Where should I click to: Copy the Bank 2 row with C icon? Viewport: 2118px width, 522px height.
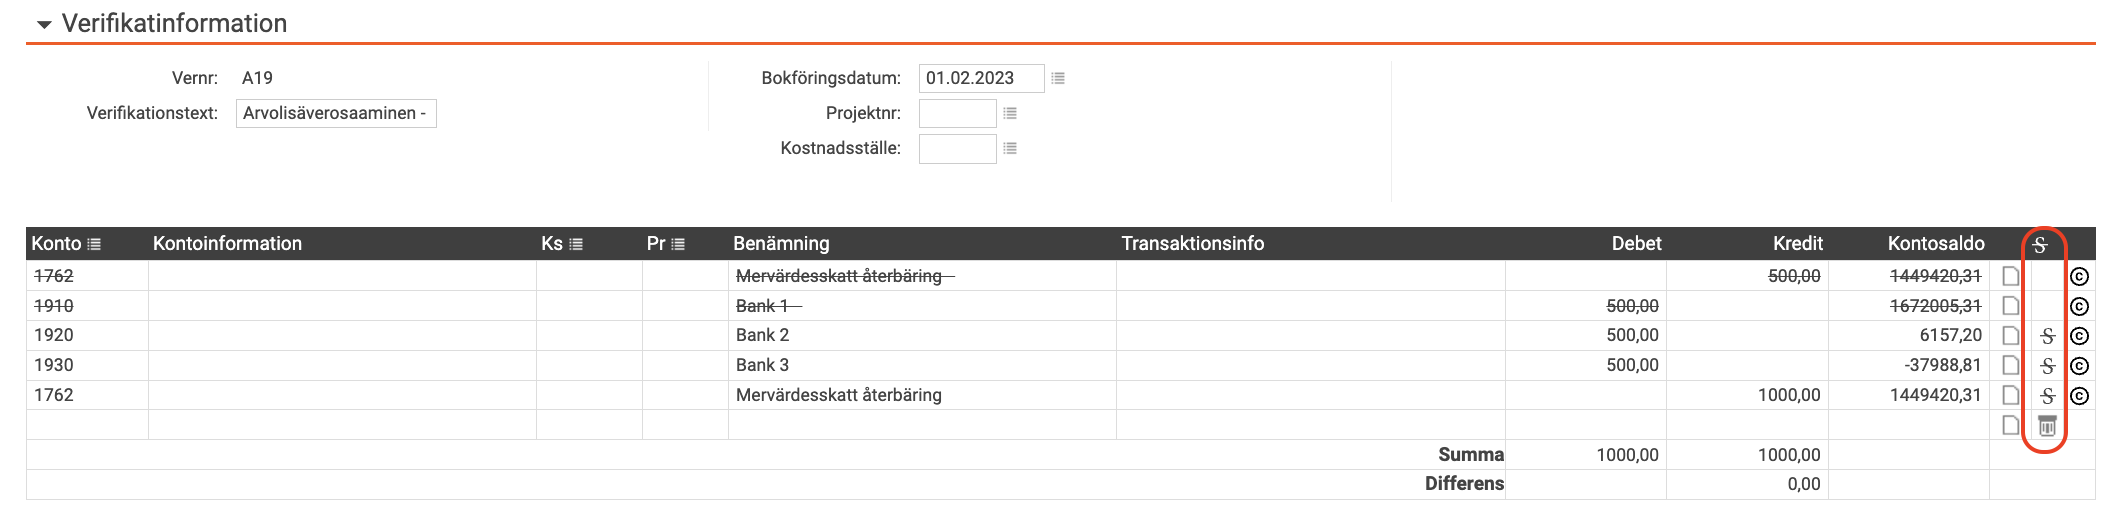(x=2079, y=336)
